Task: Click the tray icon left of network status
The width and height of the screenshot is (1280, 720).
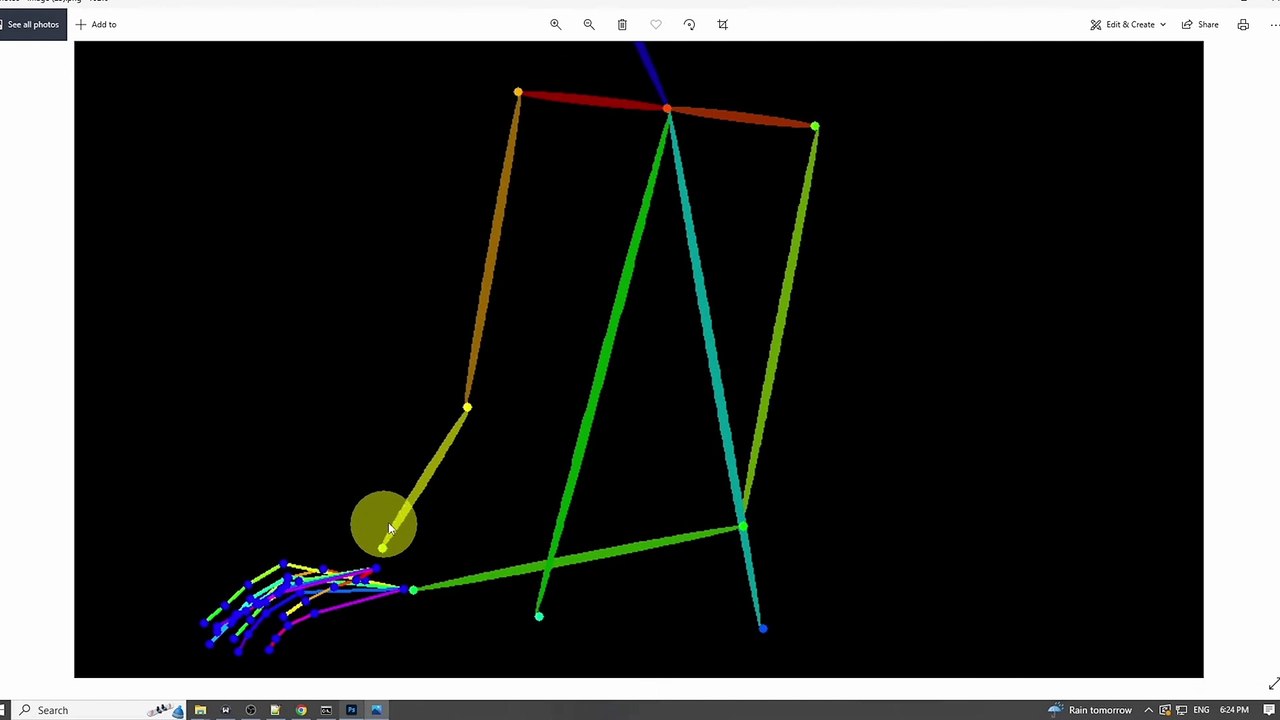Action: (x=1165, y=710)
